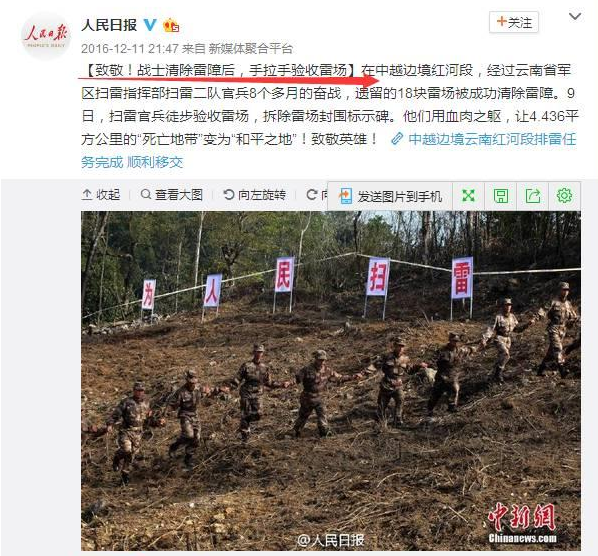Click the soldiers minefield photo
This screenshot has height=556, width=598.
(x=331, y=381)
